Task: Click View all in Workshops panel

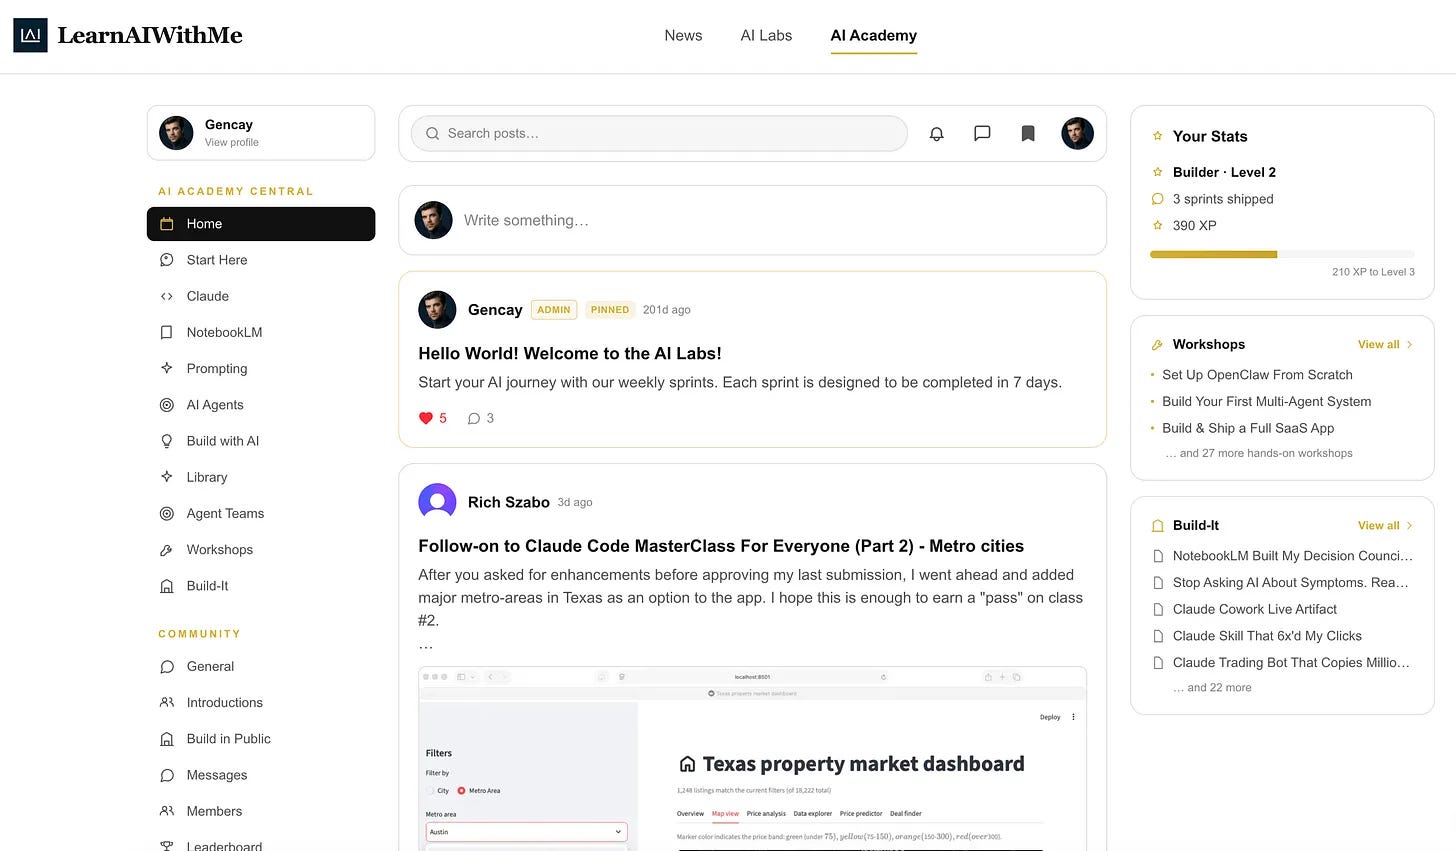Action: 1385,344
